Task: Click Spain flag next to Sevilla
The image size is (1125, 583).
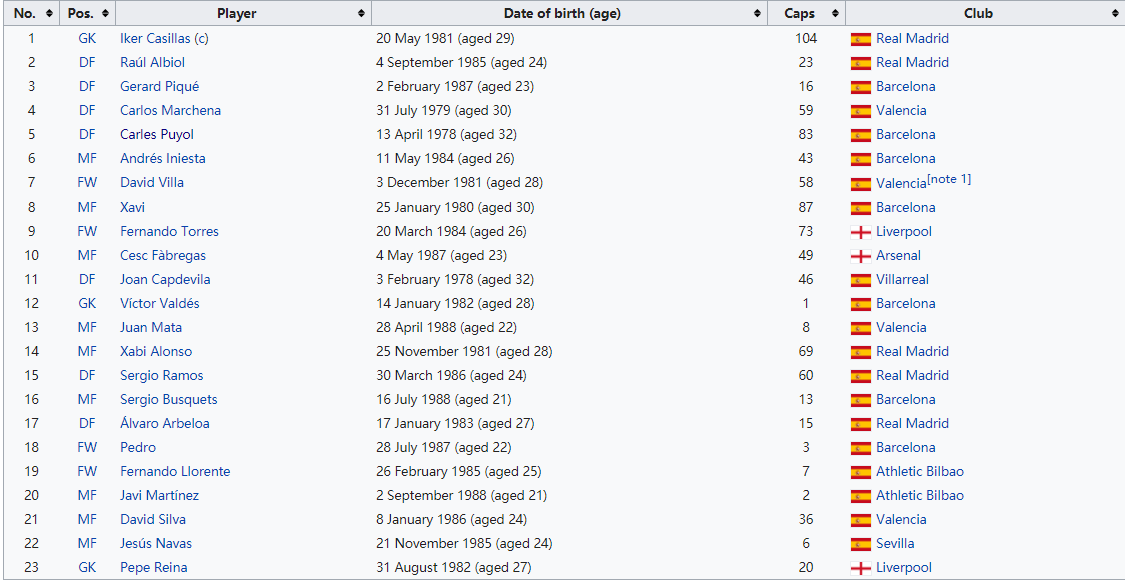Action: 860,544
